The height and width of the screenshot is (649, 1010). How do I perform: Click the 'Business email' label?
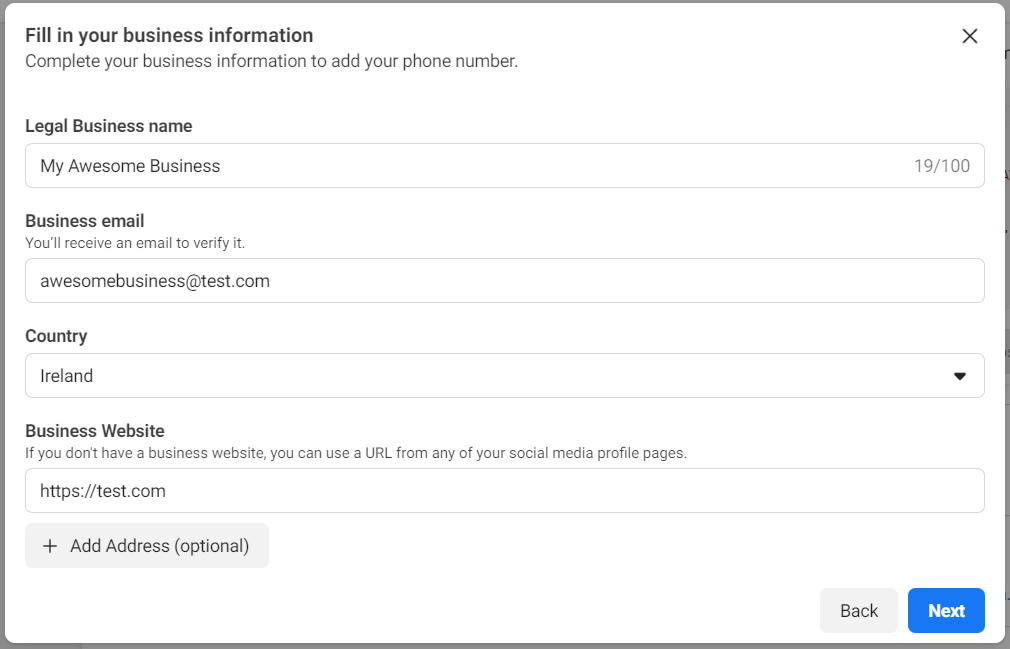click(85, 221)
